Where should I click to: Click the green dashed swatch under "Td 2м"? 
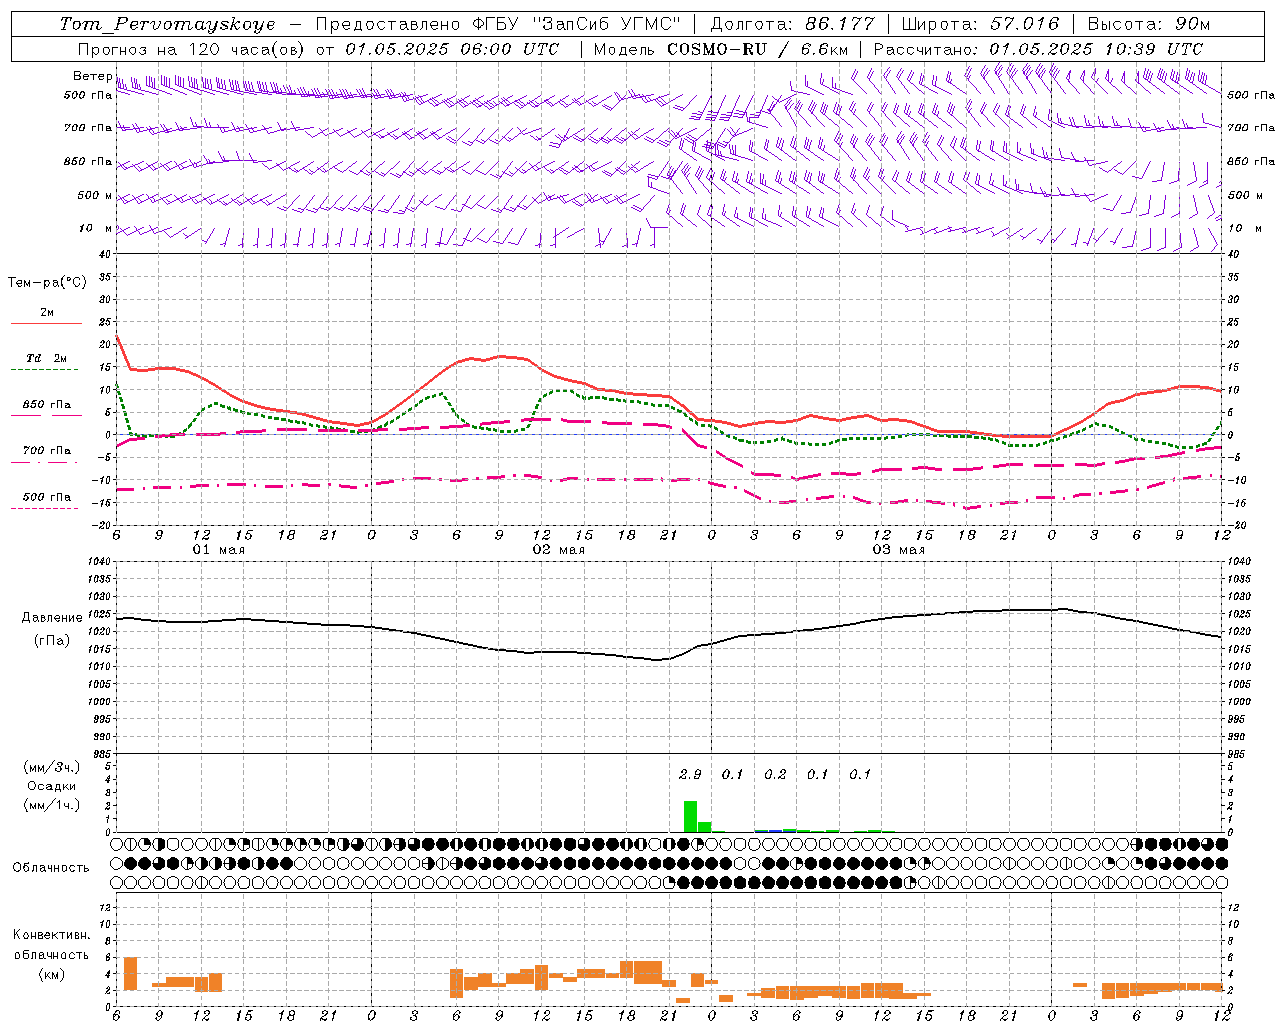tap(44, 370)
